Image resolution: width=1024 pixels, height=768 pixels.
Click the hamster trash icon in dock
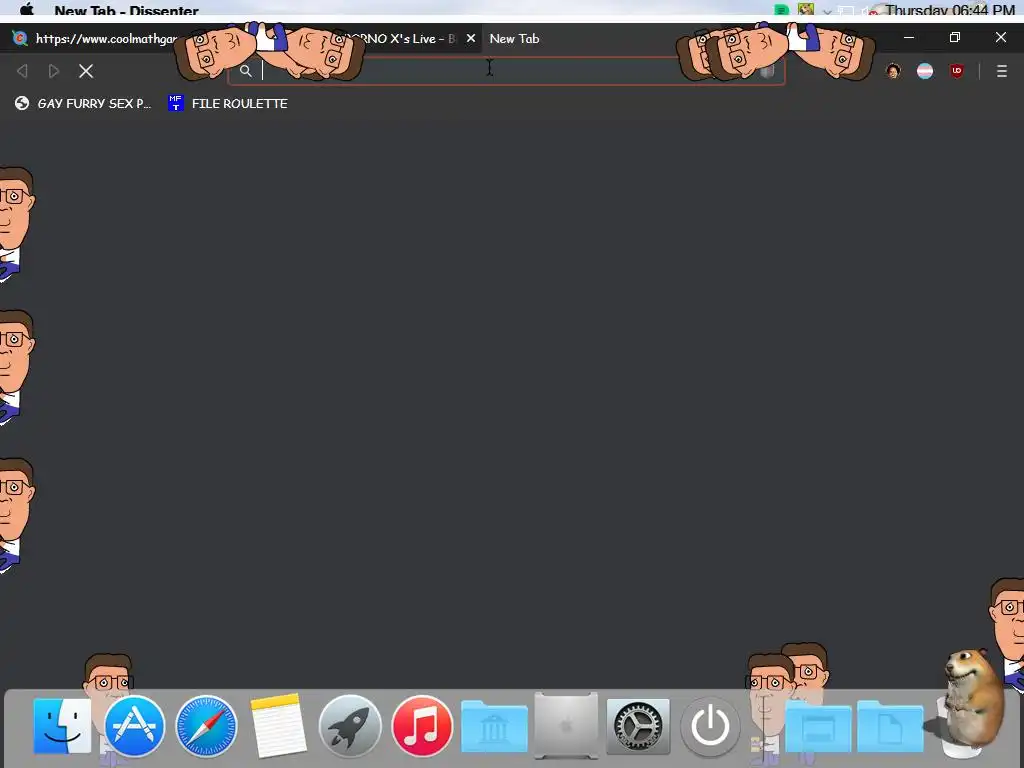[970, 705]
